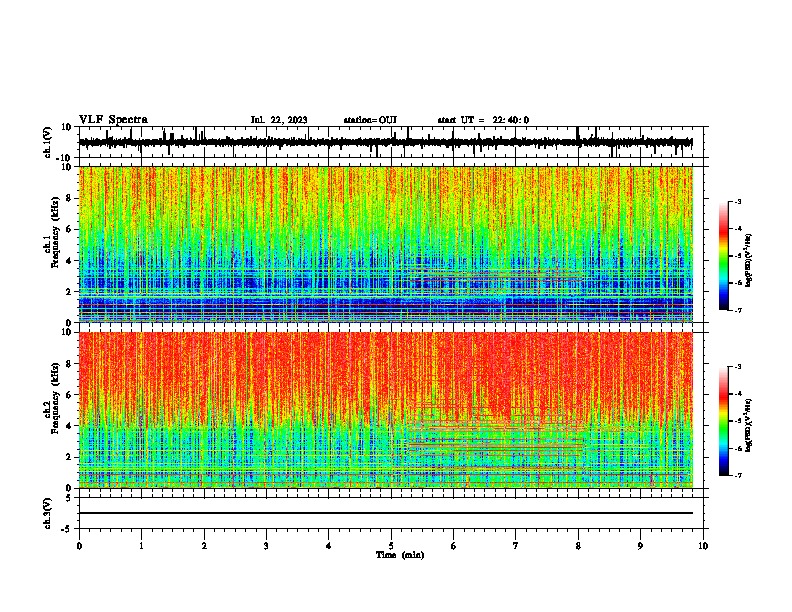The width and height of the screenshot is (792, 612).
Task: Click time axis tick label "6"
Action: coord(453,546)
